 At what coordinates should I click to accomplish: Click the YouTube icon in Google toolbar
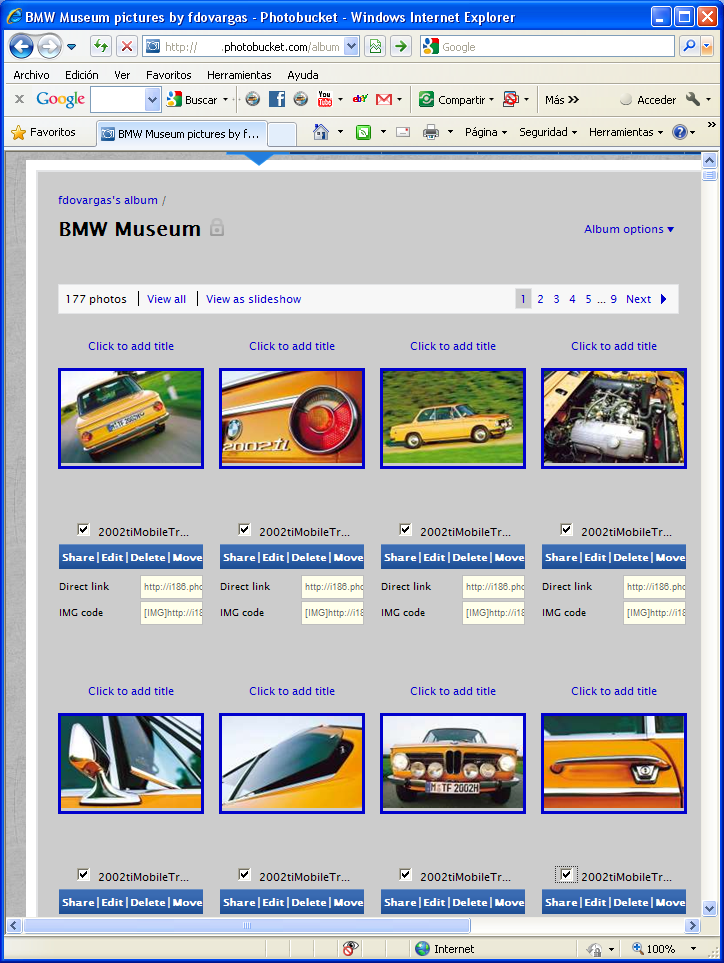click(x=325, y=99)
